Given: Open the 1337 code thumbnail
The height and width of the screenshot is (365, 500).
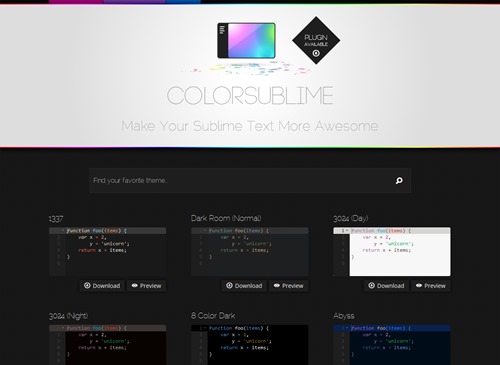Looking at the screenshot, I should click(x=108, y=252).
